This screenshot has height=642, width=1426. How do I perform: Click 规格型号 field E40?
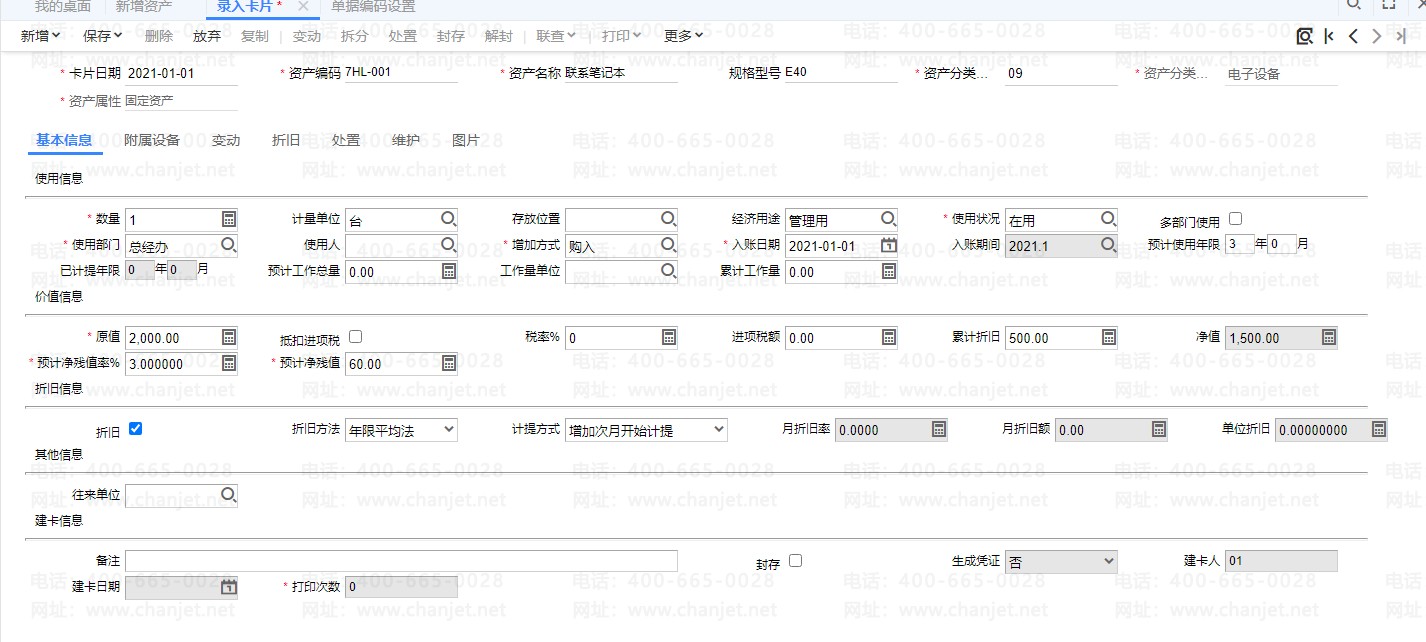tap(840, 73)
